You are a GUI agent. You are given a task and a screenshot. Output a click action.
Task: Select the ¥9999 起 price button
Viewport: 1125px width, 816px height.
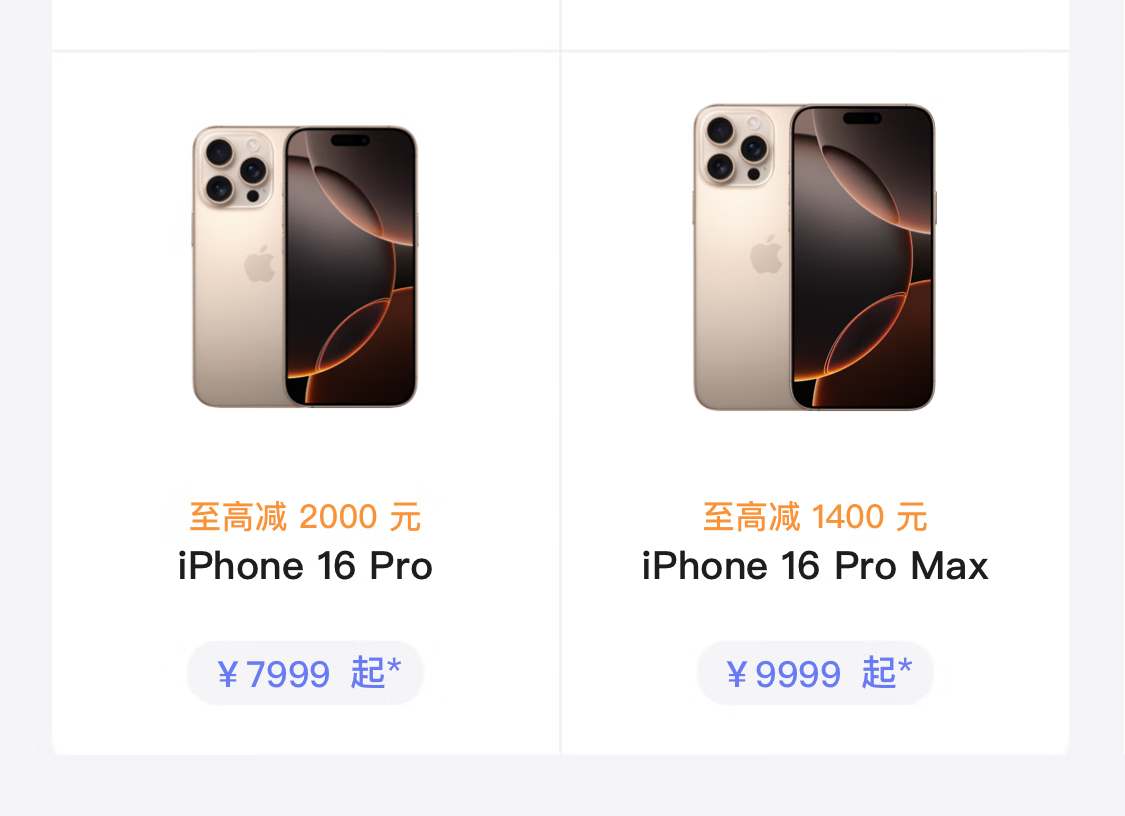tap(815, 673)
